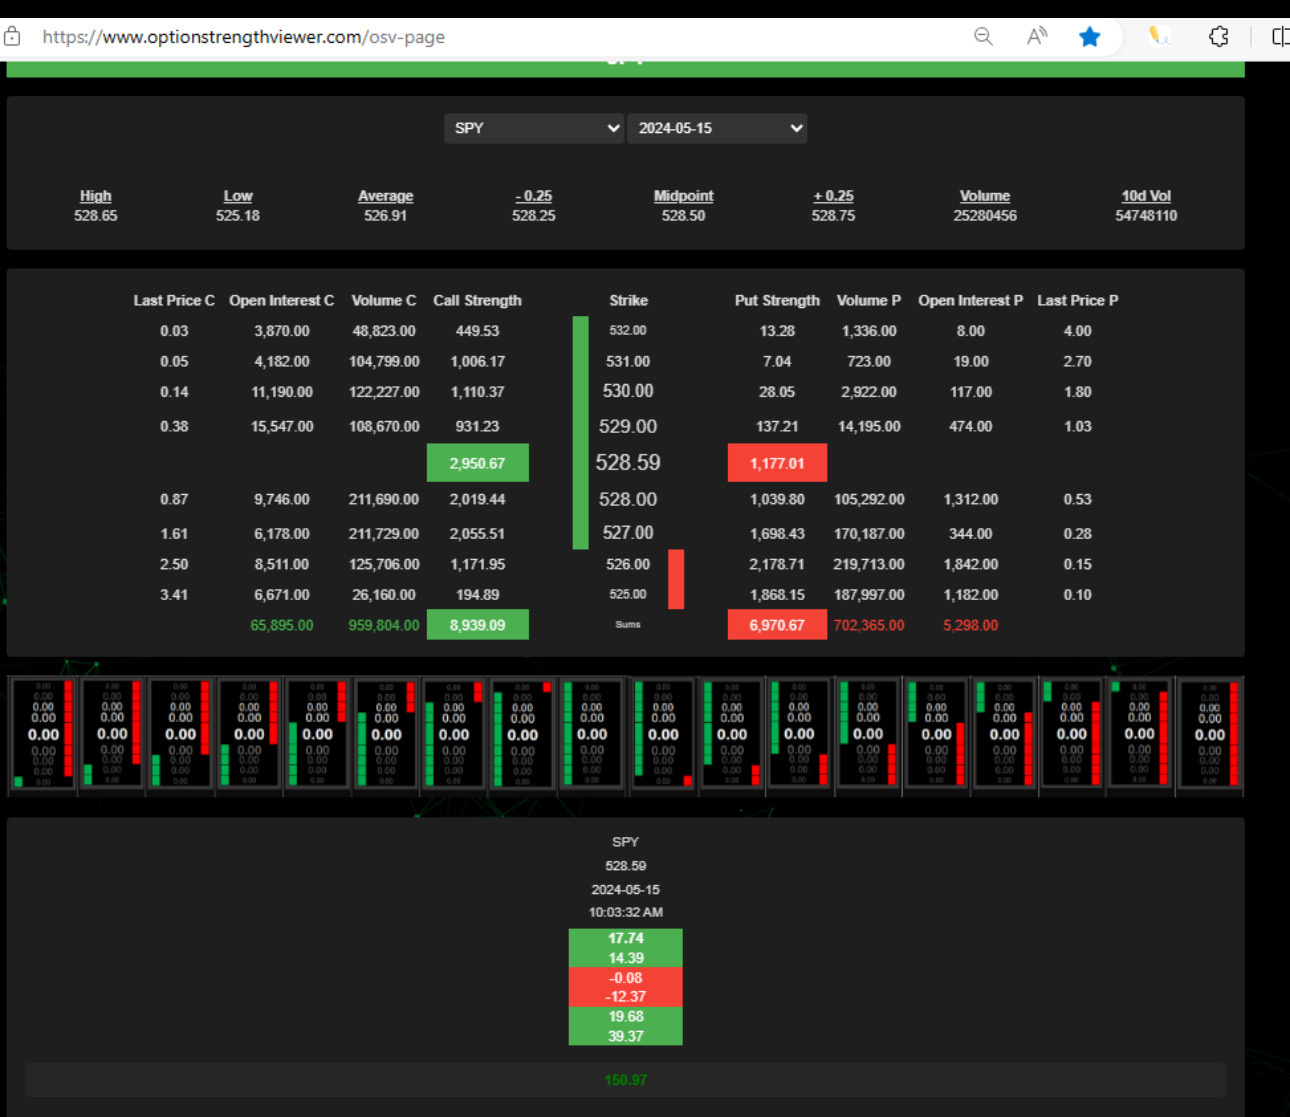Click the 25280456 volume value
The width and height of the screenshot is (1290, 1117).
point(985,216)
